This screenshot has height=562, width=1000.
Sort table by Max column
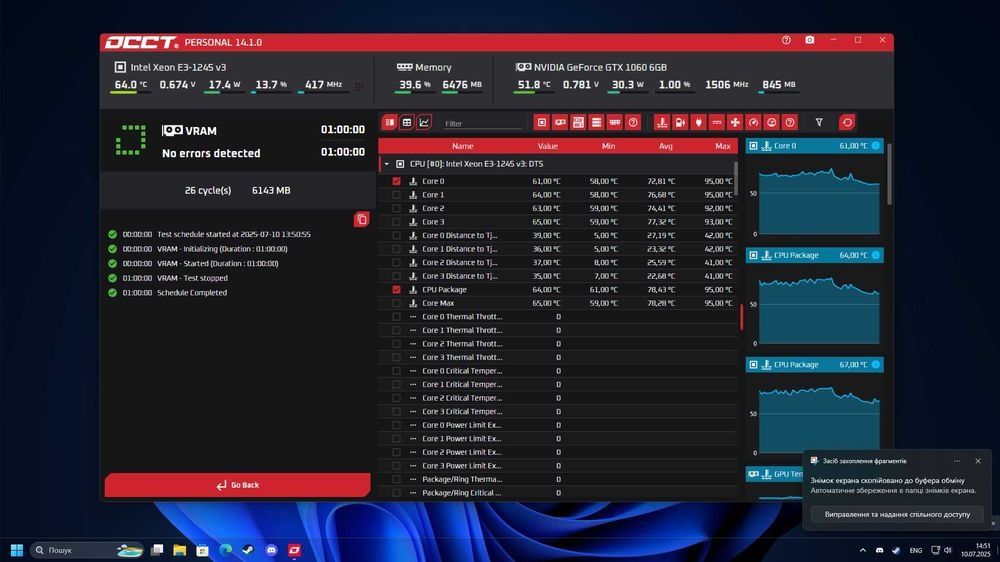(723, 146)
